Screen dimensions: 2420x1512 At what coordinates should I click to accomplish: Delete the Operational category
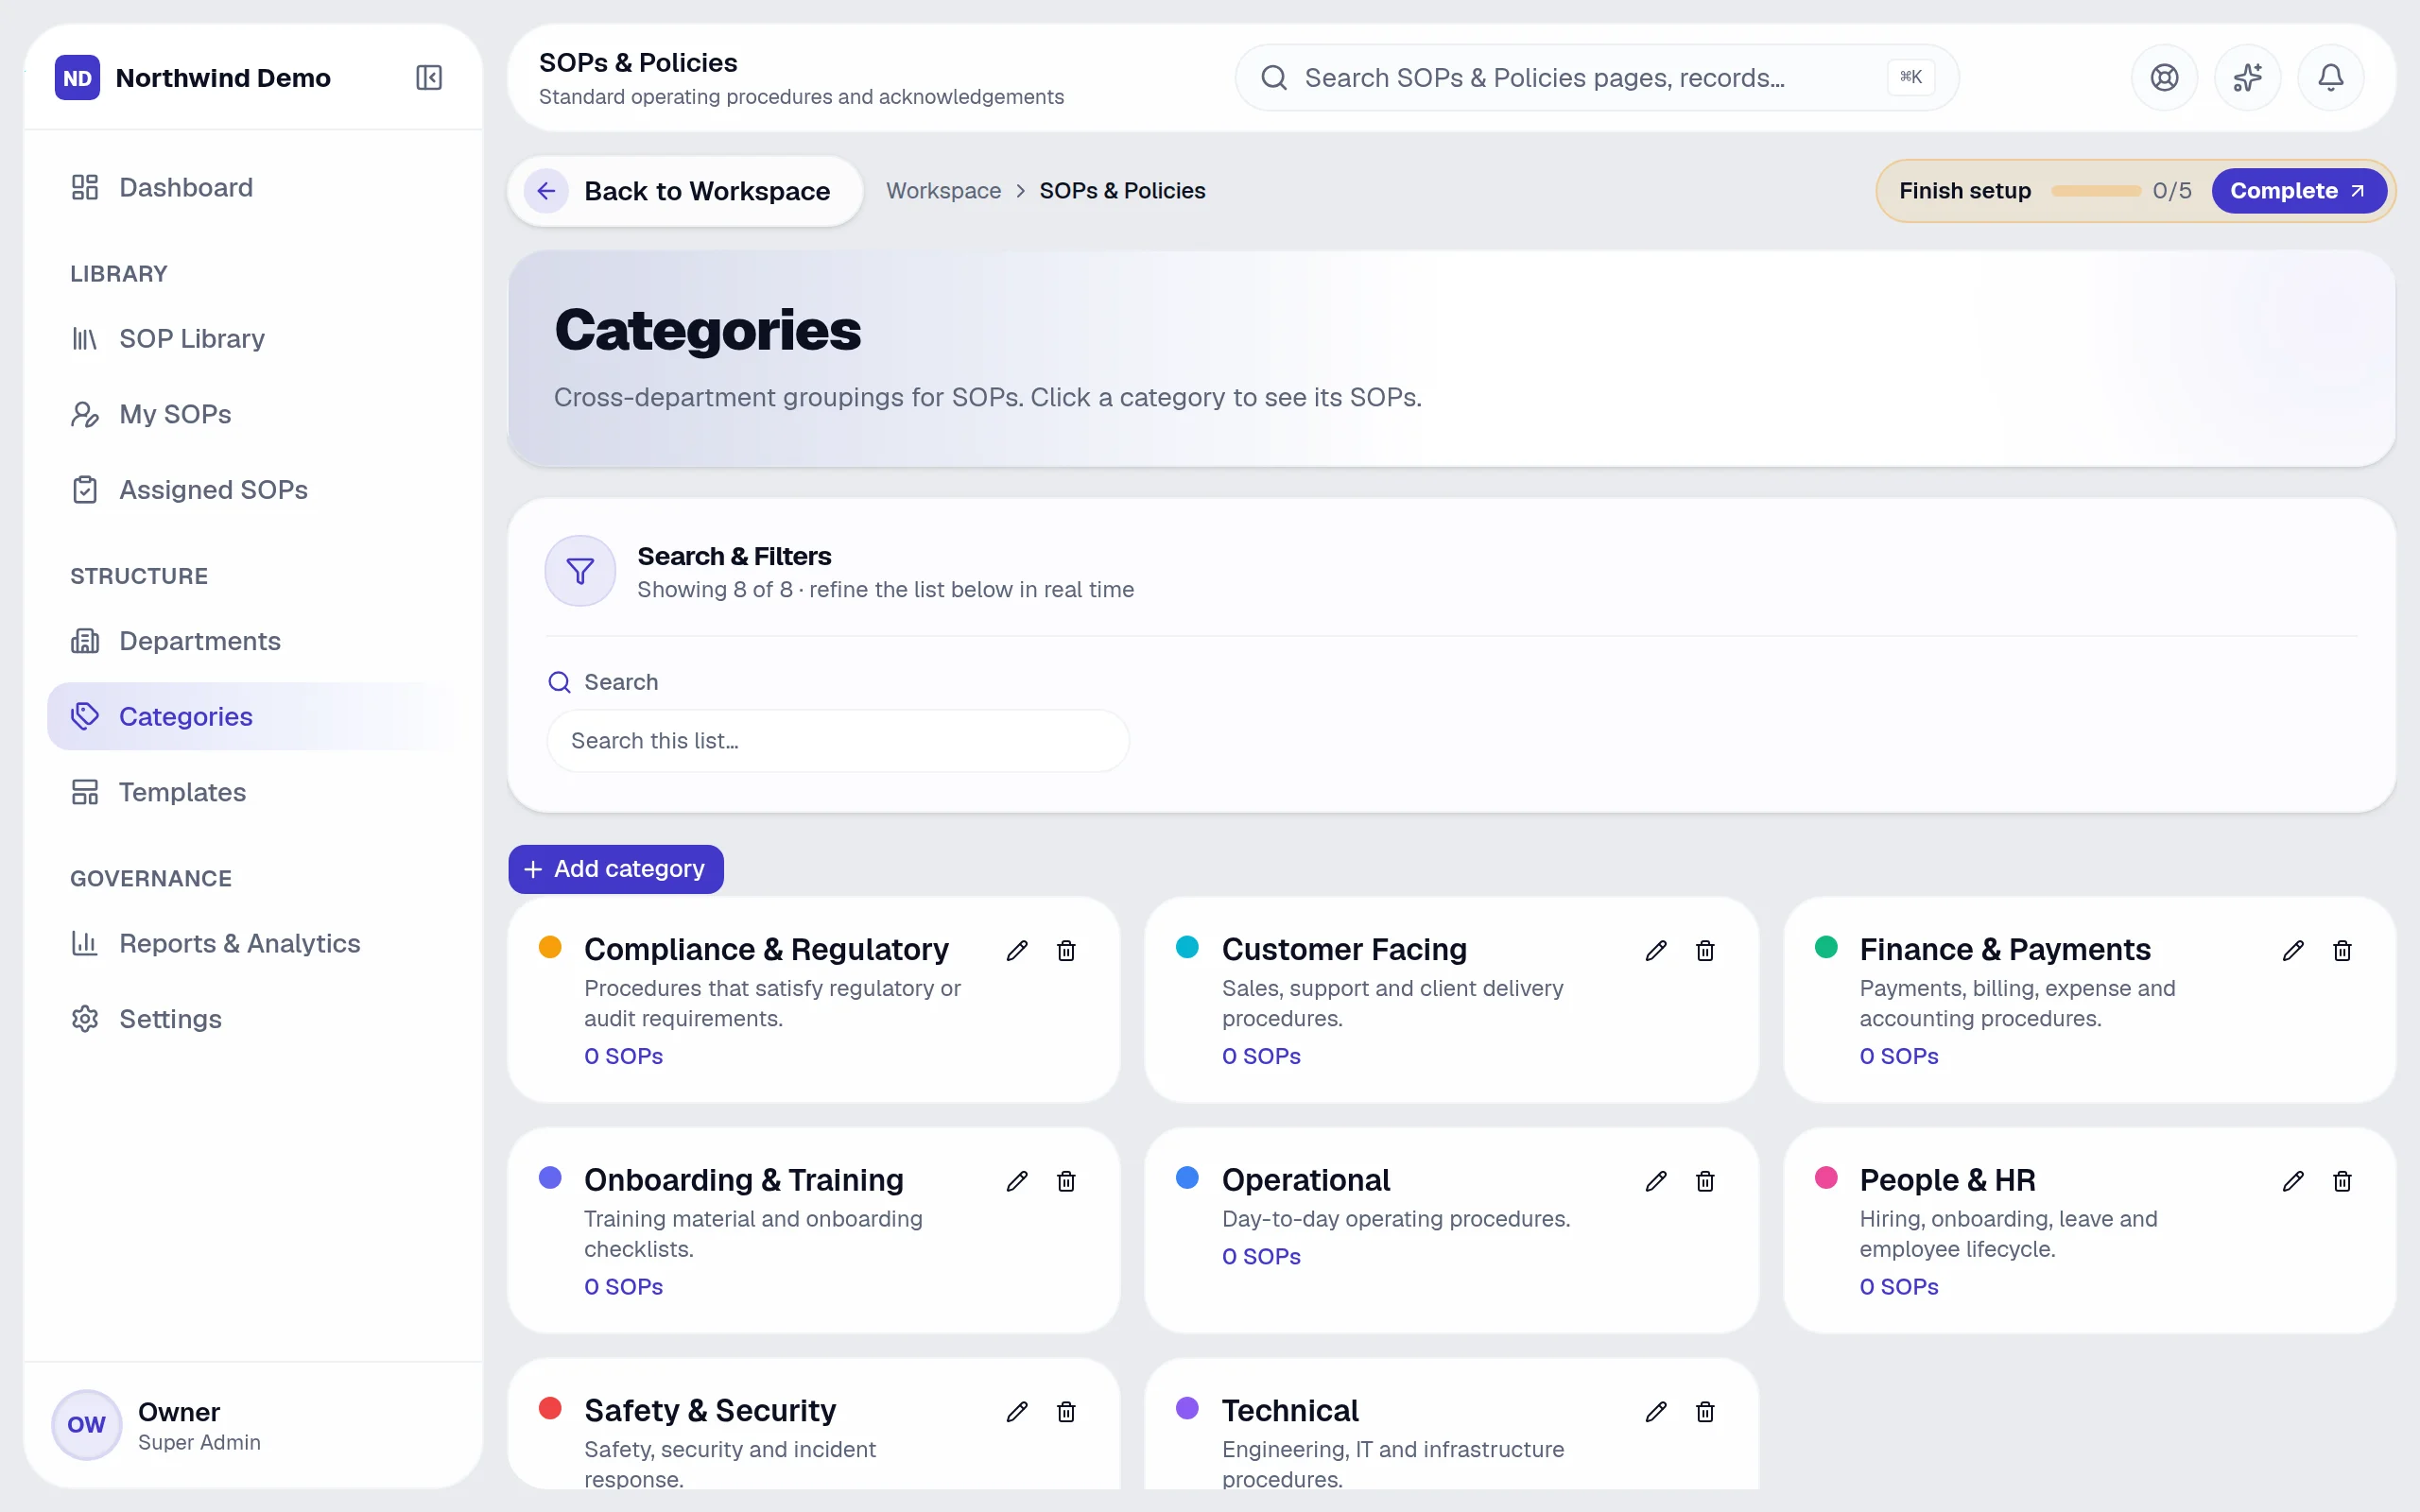1705,1181
